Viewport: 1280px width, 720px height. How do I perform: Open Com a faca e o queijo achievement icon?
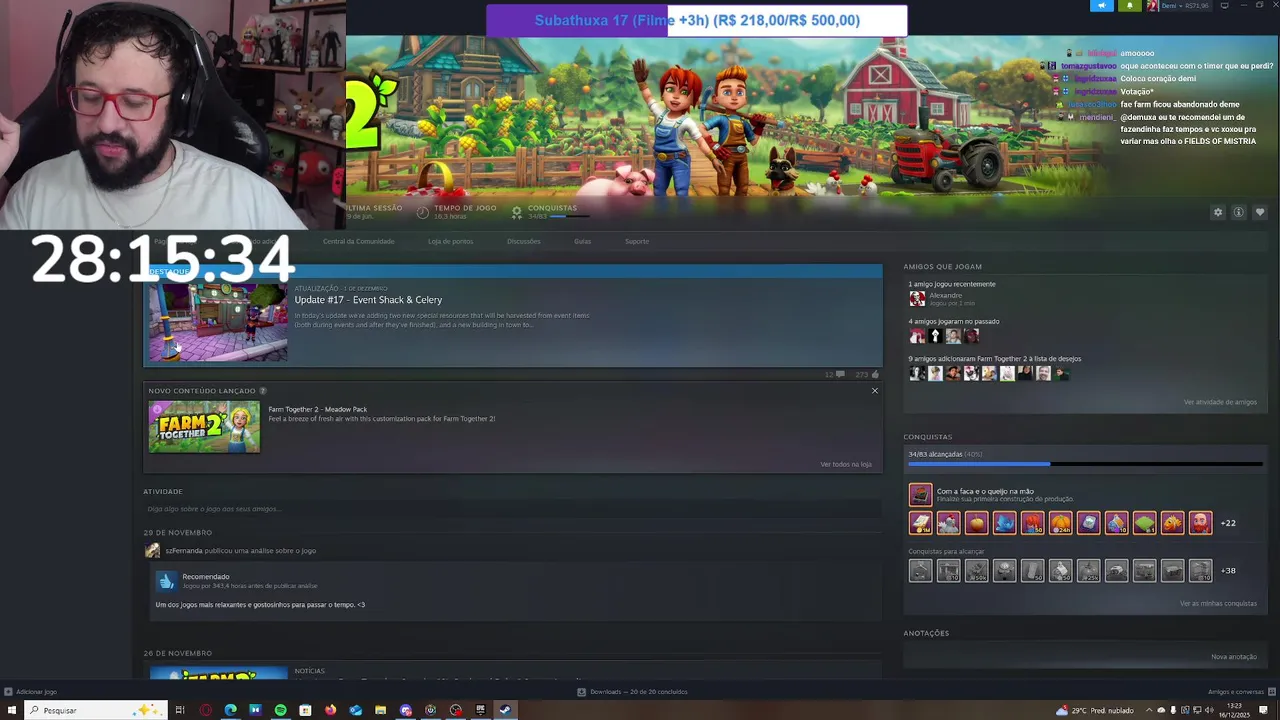[920, 494]
